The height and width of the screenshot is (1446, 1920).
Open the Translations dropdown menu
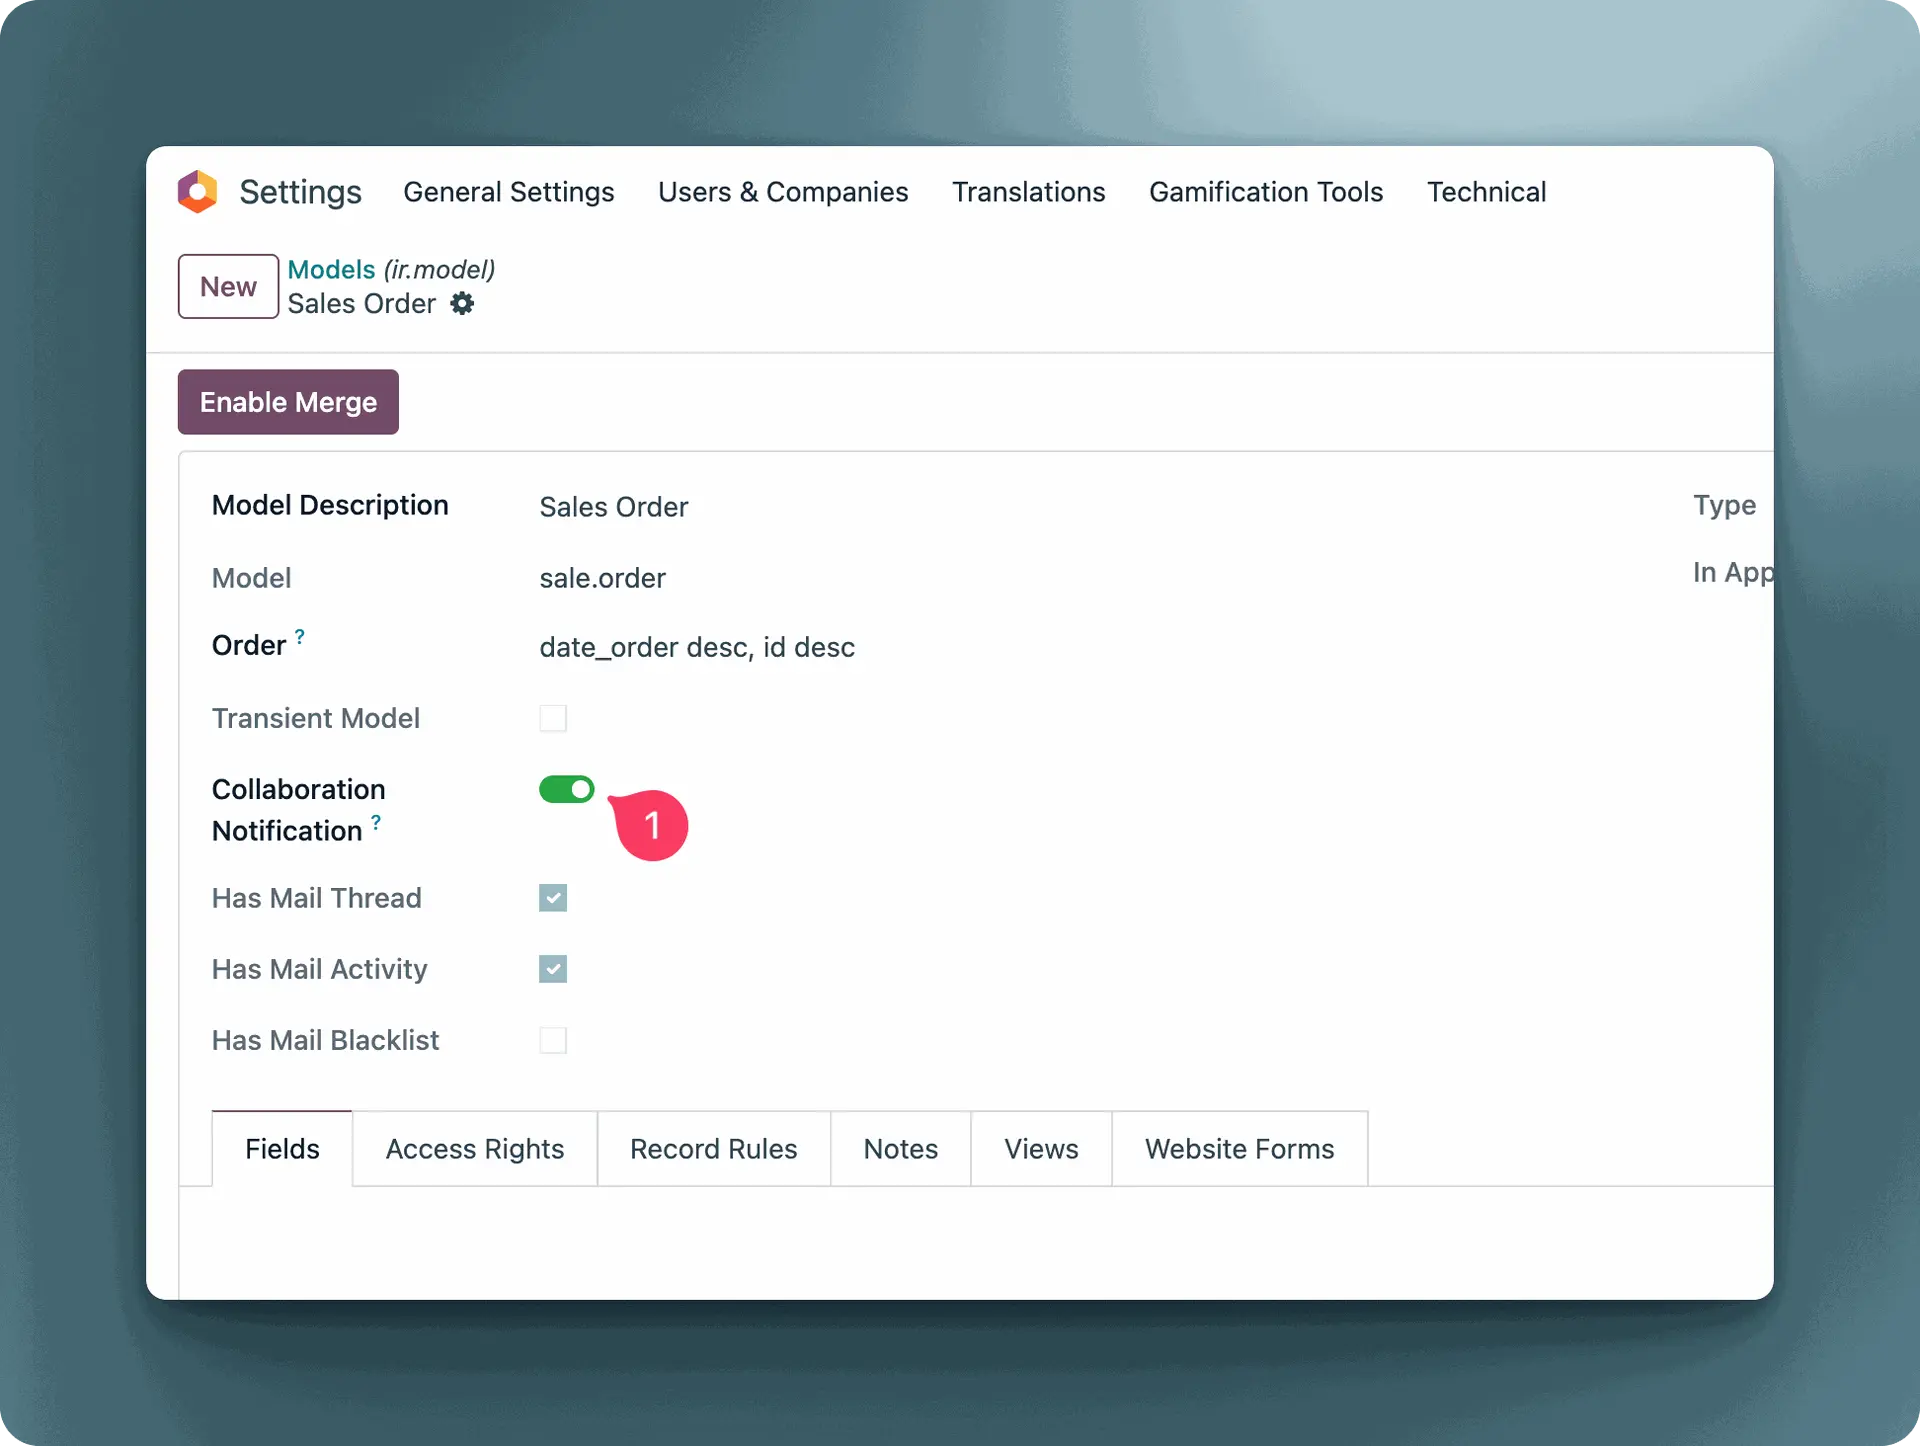tap(1028, 192)
